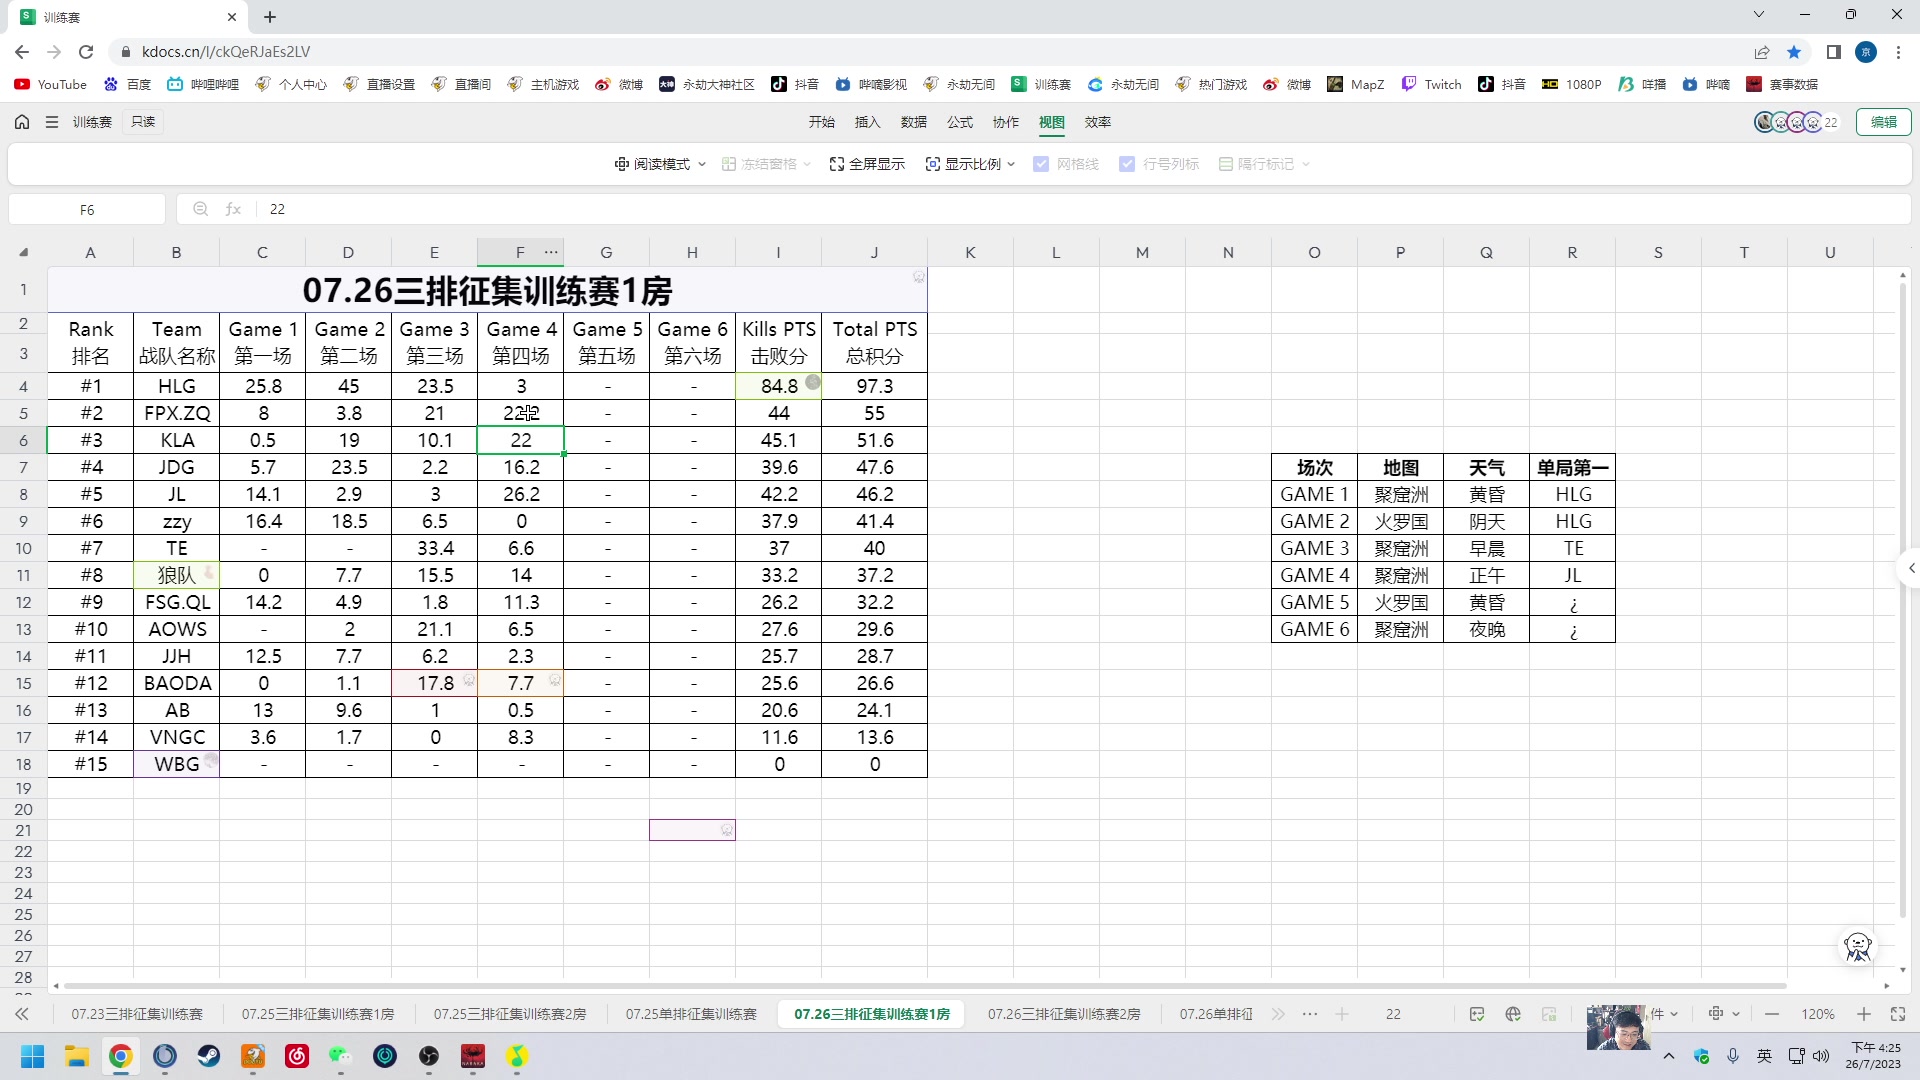Expand the 显示比例 zoom ratio dropdown
This screenshot has height=1080, width=1920.
click(x=970, y=164)
